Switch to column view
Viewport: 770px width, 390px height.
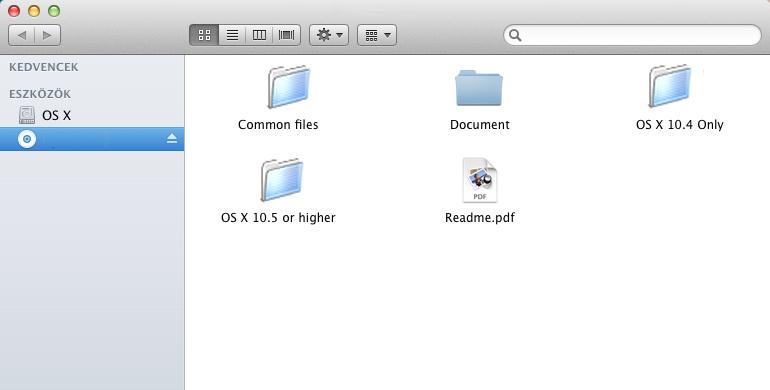259,35
